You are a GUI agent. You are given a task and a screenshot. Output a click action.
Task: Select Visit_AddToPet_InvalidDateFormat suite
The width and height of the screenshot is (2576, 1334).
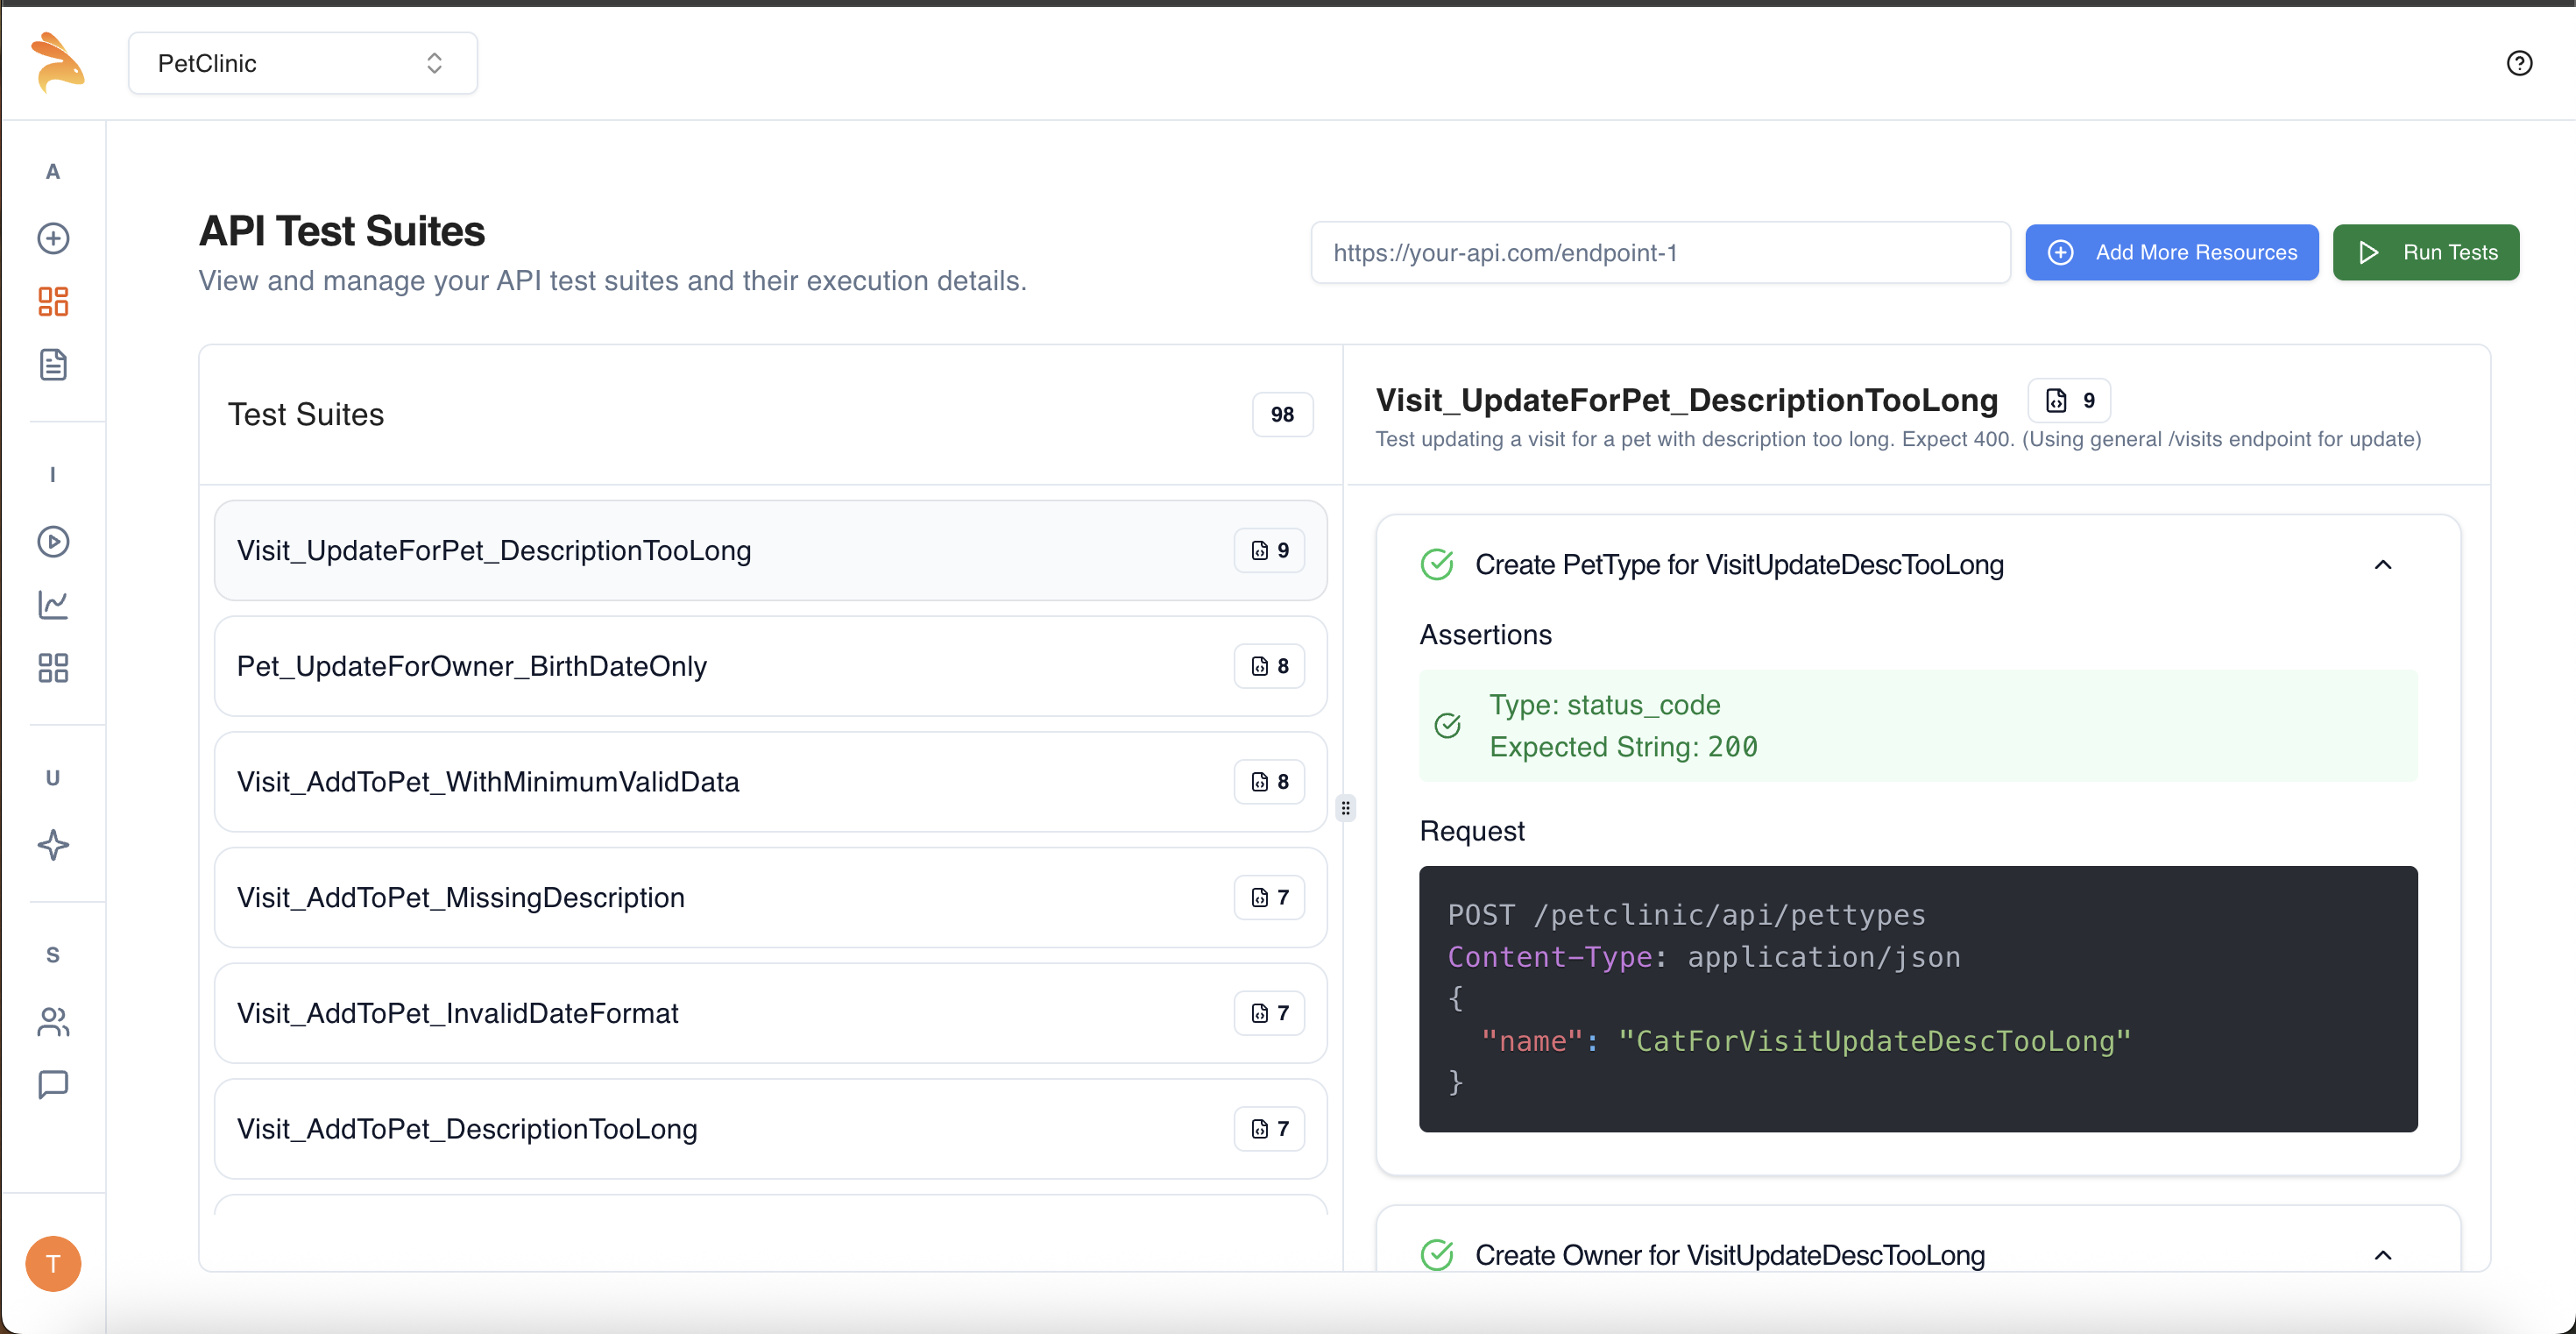tap(770, 1013)
